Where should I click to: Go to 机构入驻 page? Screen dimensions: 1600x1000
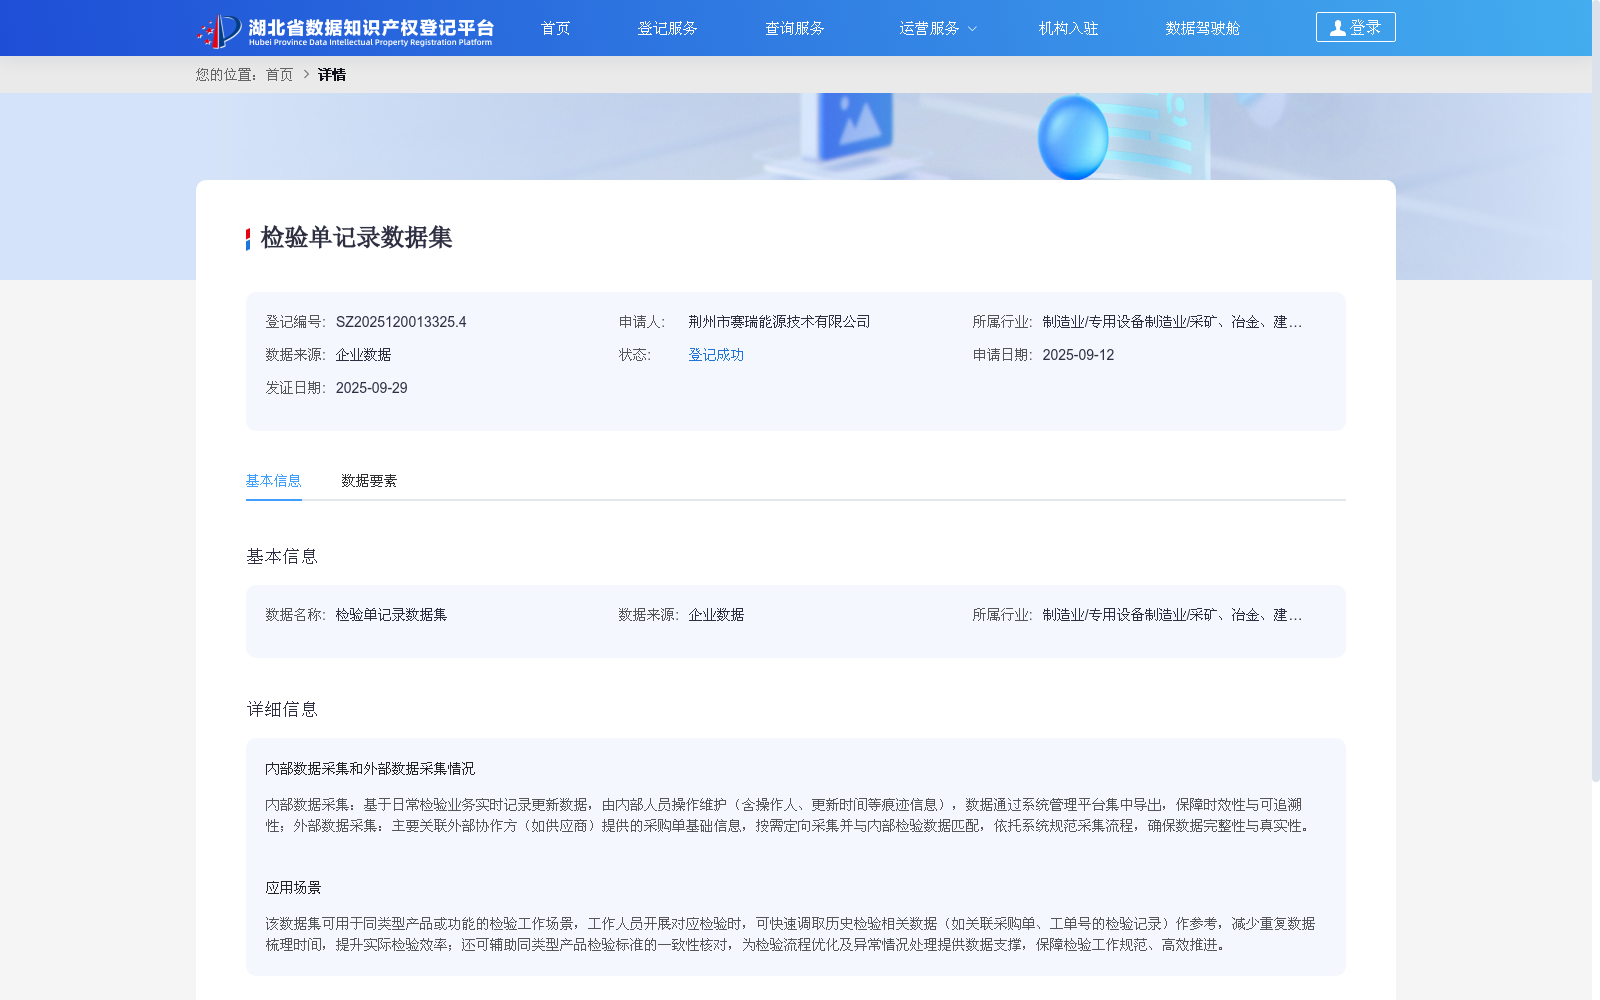[1068, 28]
